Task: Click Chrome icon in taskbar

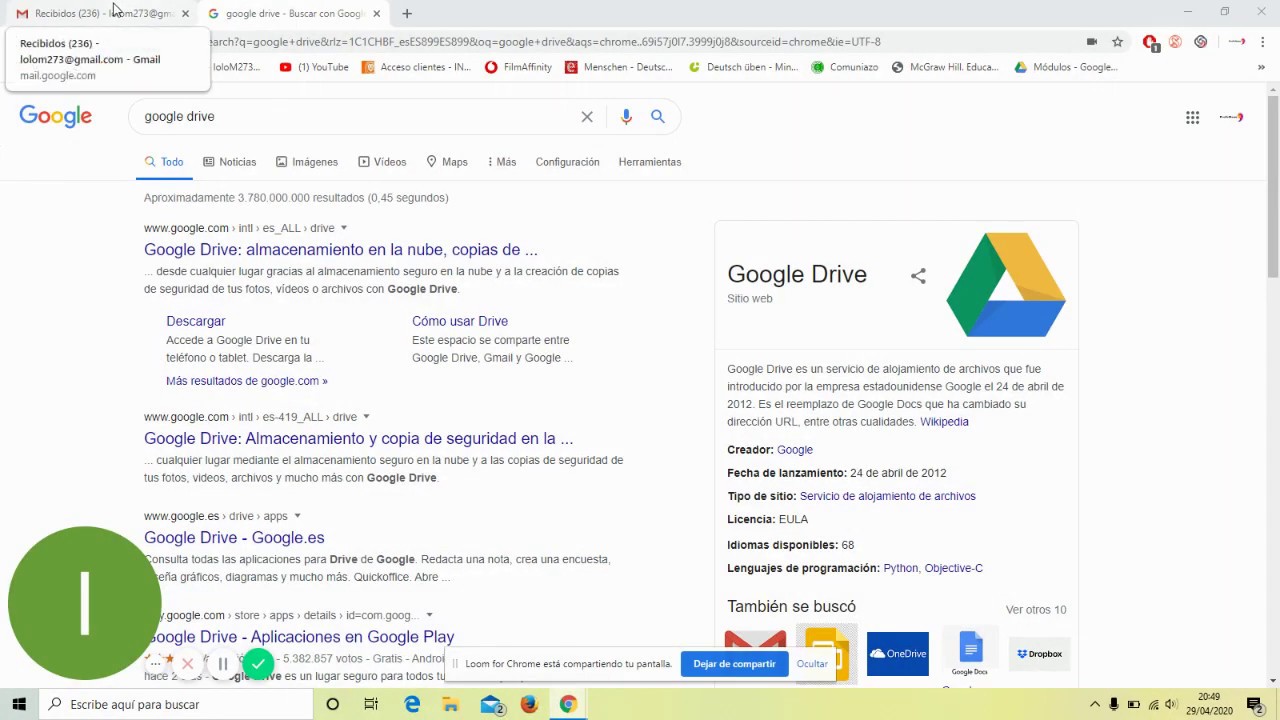Action: click(568, 704)
